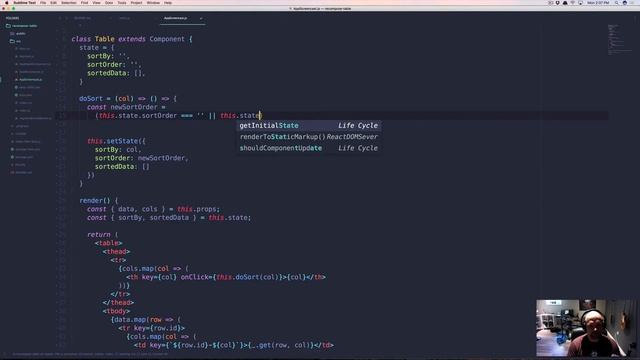Click the line 'class Table extends Component {'
Viewport: 640px width, 360px height.
coord(132,39)
